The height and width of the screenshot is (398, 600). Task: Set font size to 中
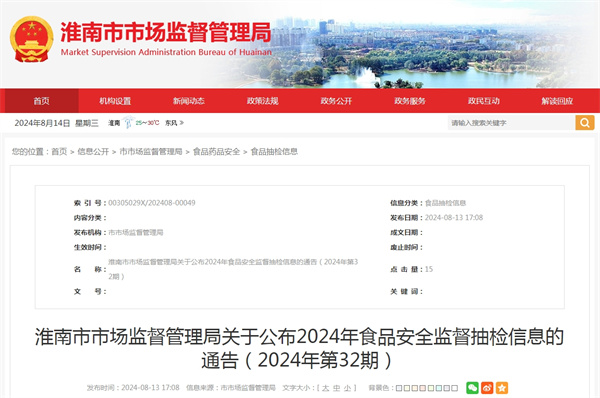coord(336,388)
